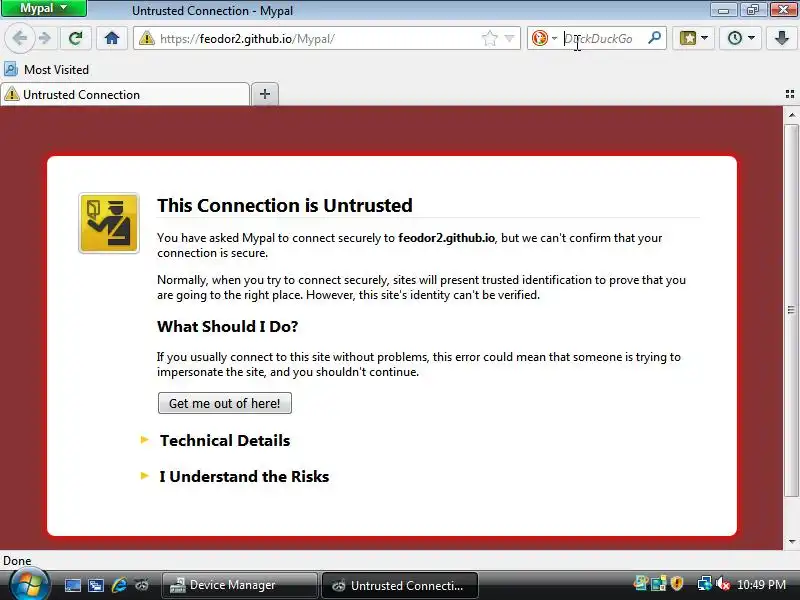Open the Most Visited bookmarks folder
The height and width of the screenshot is (600, 800).
46,69
